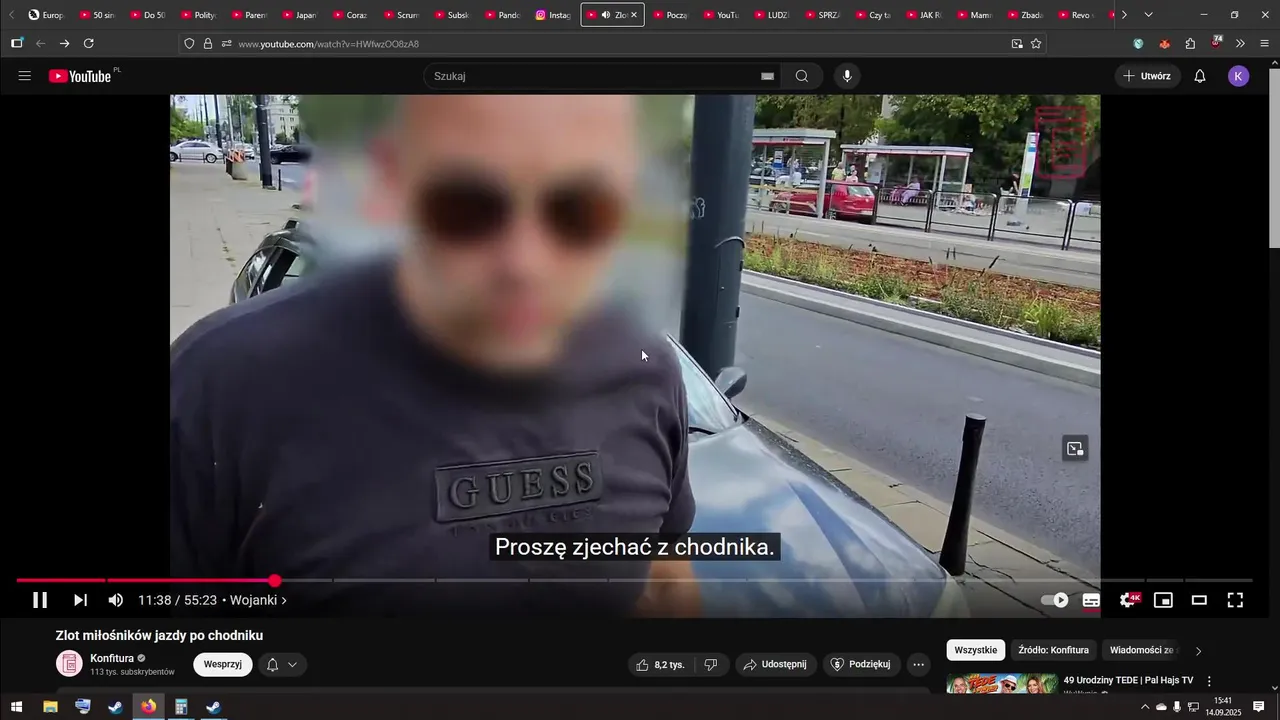Open the list all tabs dropdown
The image size is (1280, 720).
click(1148, 15)
